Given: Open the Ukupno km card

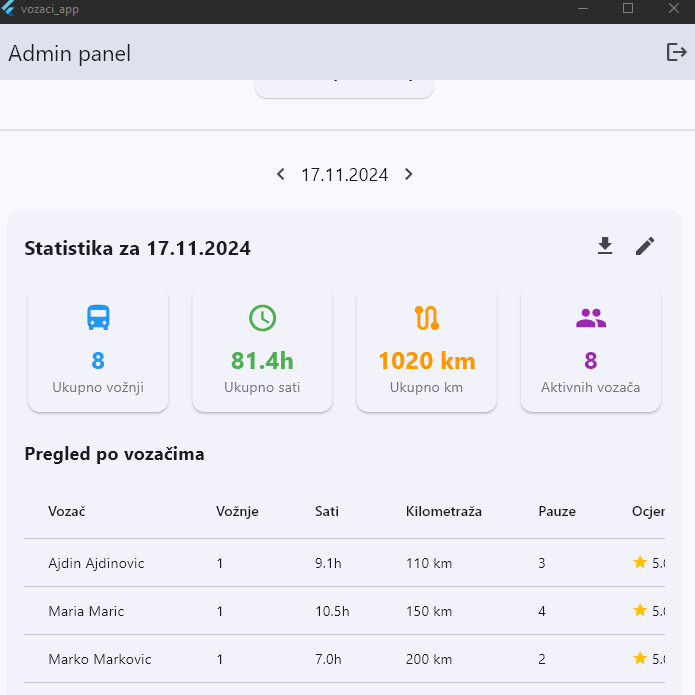Looking at the screenshot, I should click(x=427, y=349).
